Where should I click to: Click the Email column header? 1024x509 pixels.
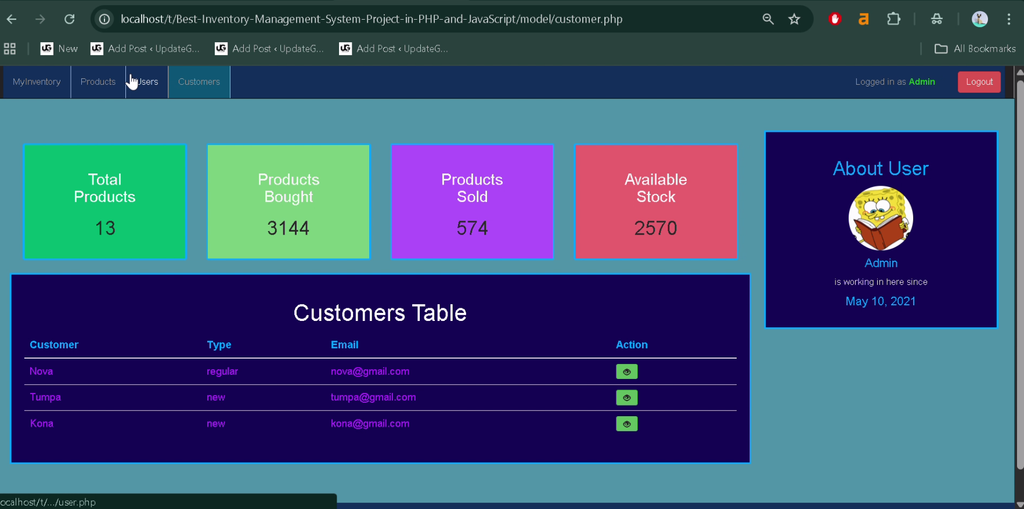(344, 345)
